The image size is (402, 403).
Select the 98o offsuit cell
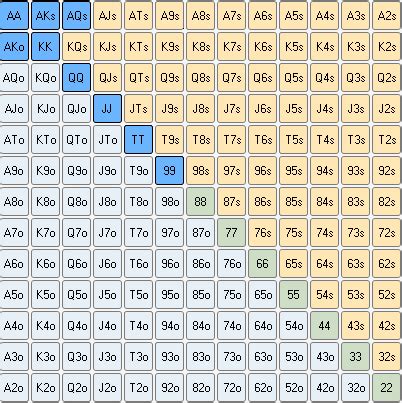169,201
